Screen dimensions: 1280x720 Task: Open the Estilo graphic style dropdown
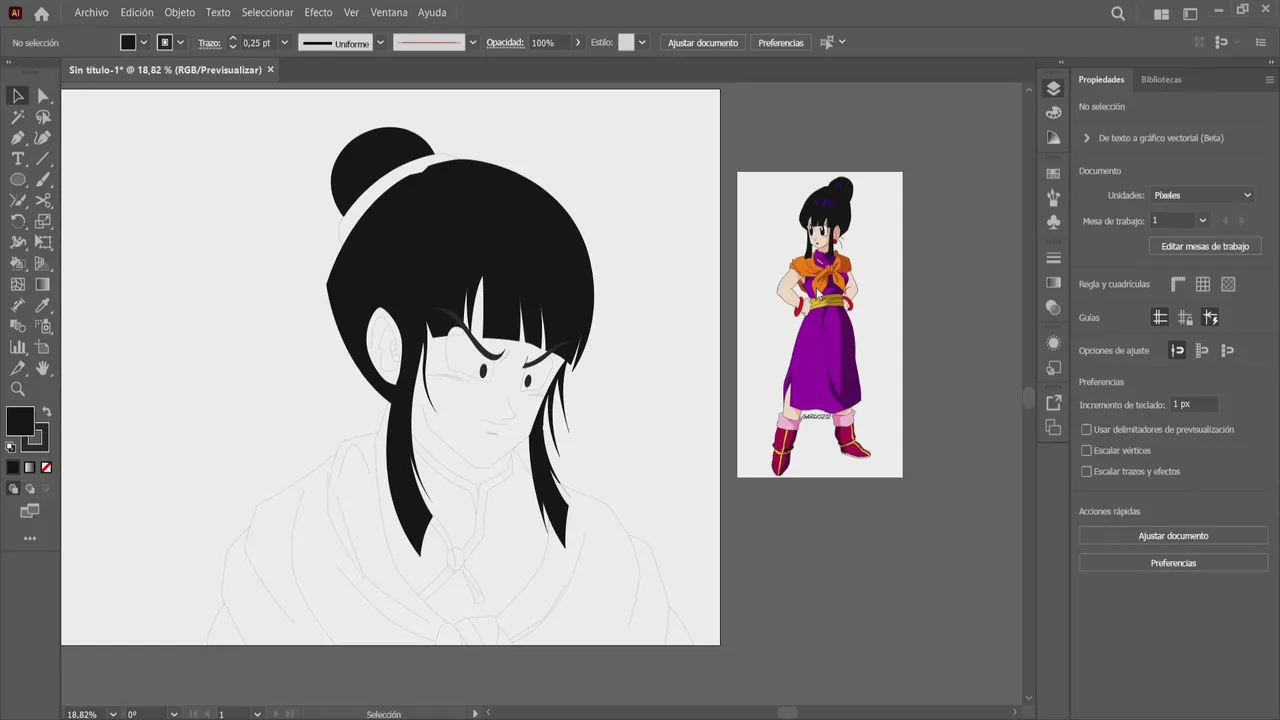[x=642, y=43]
